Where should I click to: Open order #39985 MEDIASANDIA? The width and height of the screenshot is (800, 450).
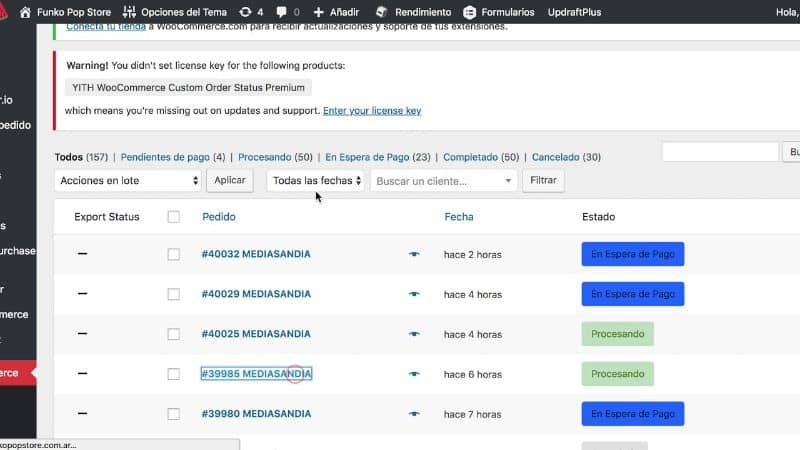click(x=256, y=374)
